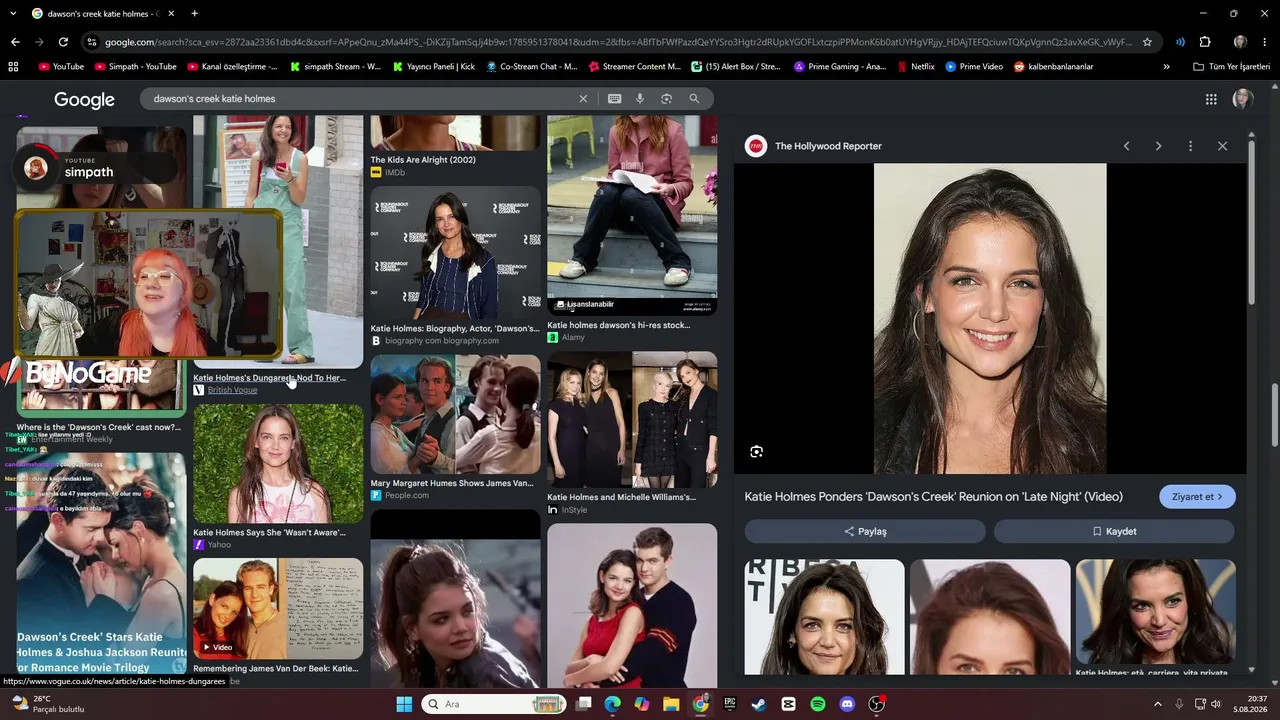Click the taskbar Ara search box
This screenshot has height=720, width=1280.
[494, 704]
